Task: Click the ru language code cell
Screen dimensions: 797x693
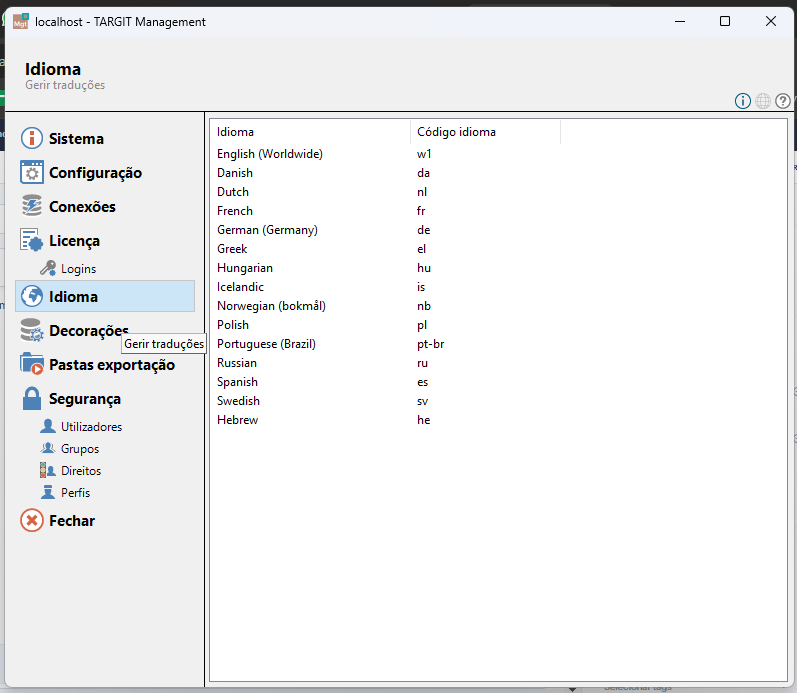Action: (422, 363)
